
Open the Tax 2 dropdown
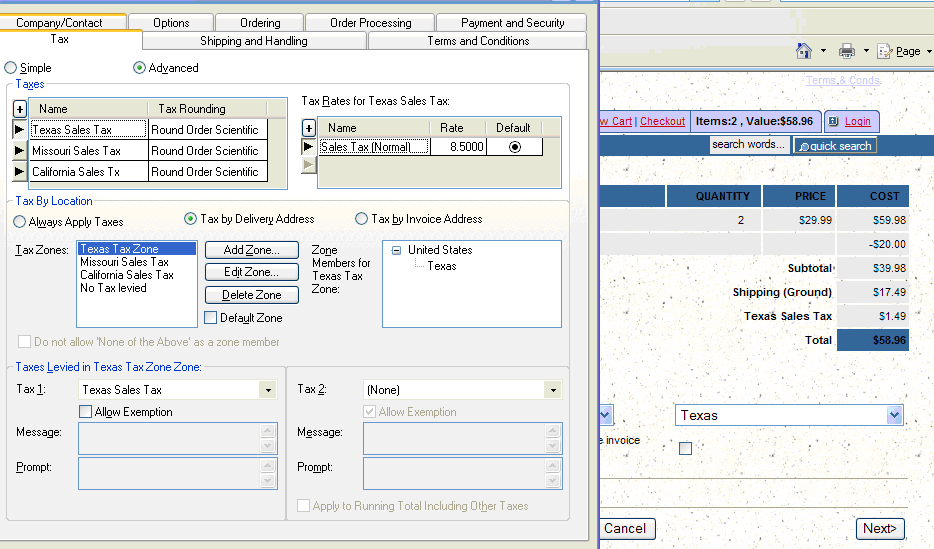click(x=552, y=390)
